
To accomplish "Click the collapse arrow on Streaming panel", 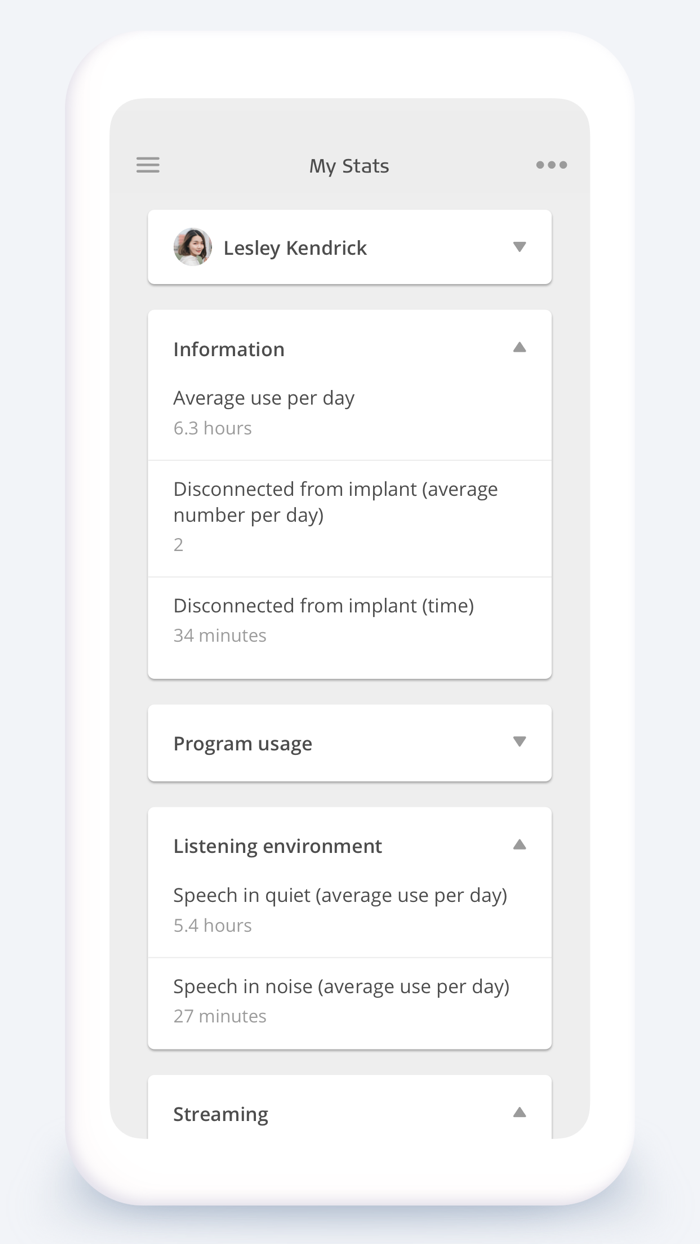I will click(520, 1110).
